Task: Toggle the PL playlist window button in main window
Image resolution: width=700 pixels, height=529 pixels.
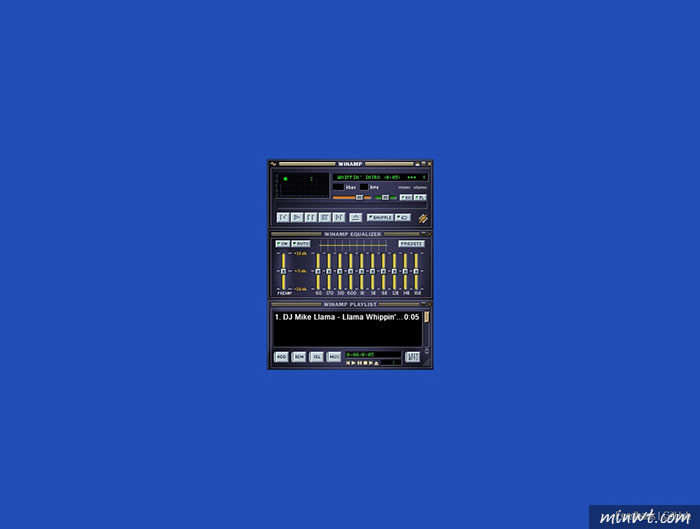Action: tap(420, 197)
